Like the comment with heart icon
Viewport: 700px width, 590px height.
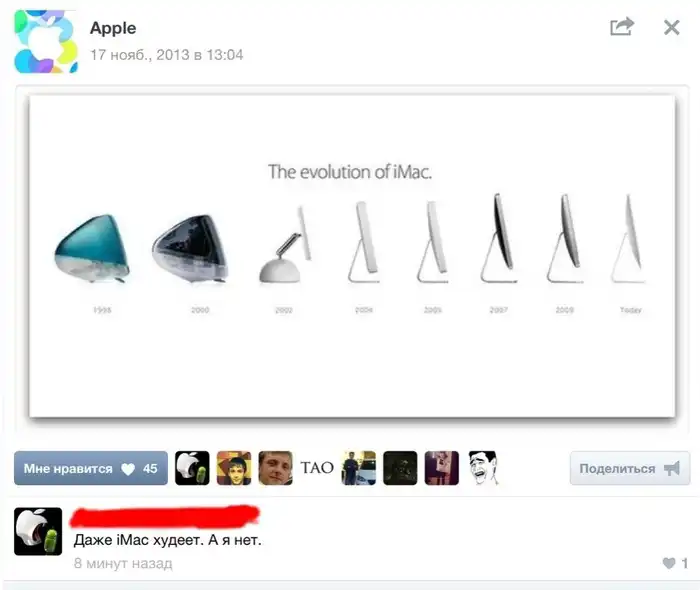pos(669,563)
